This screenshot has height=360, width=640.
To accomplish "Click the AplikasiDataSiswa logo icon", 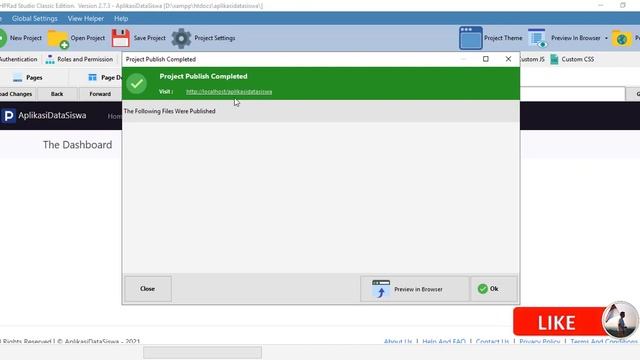I will 8,116.
